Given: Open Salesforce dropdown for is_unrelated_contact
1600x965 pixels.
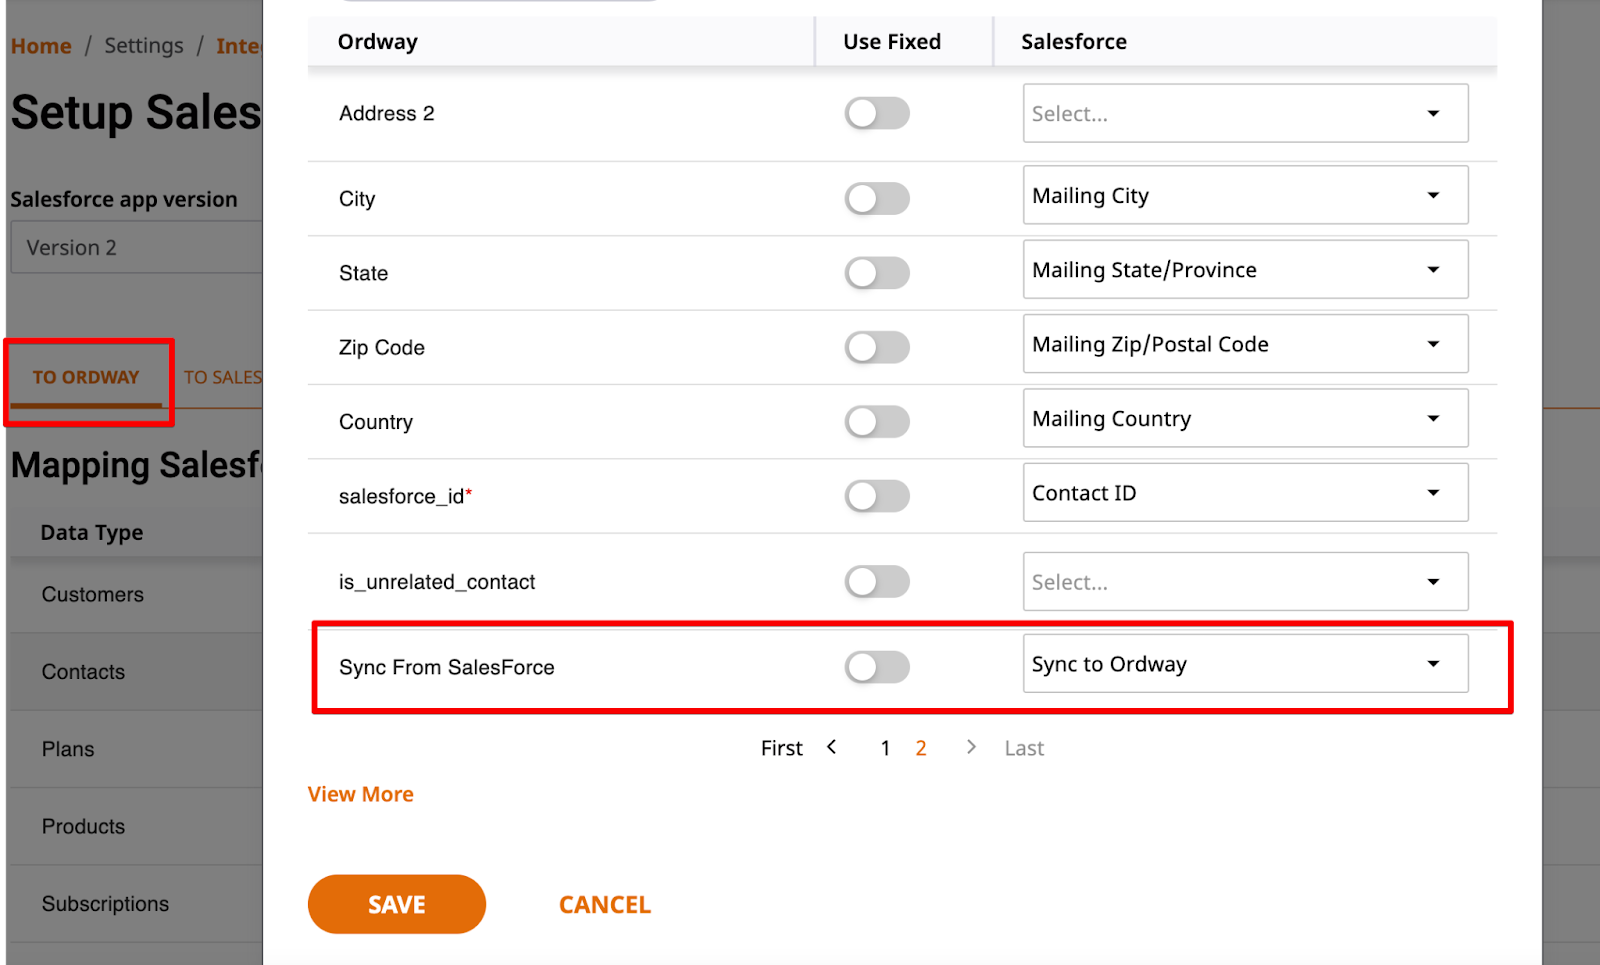Looking at the screenshot, I should [x=1245, y=581].
